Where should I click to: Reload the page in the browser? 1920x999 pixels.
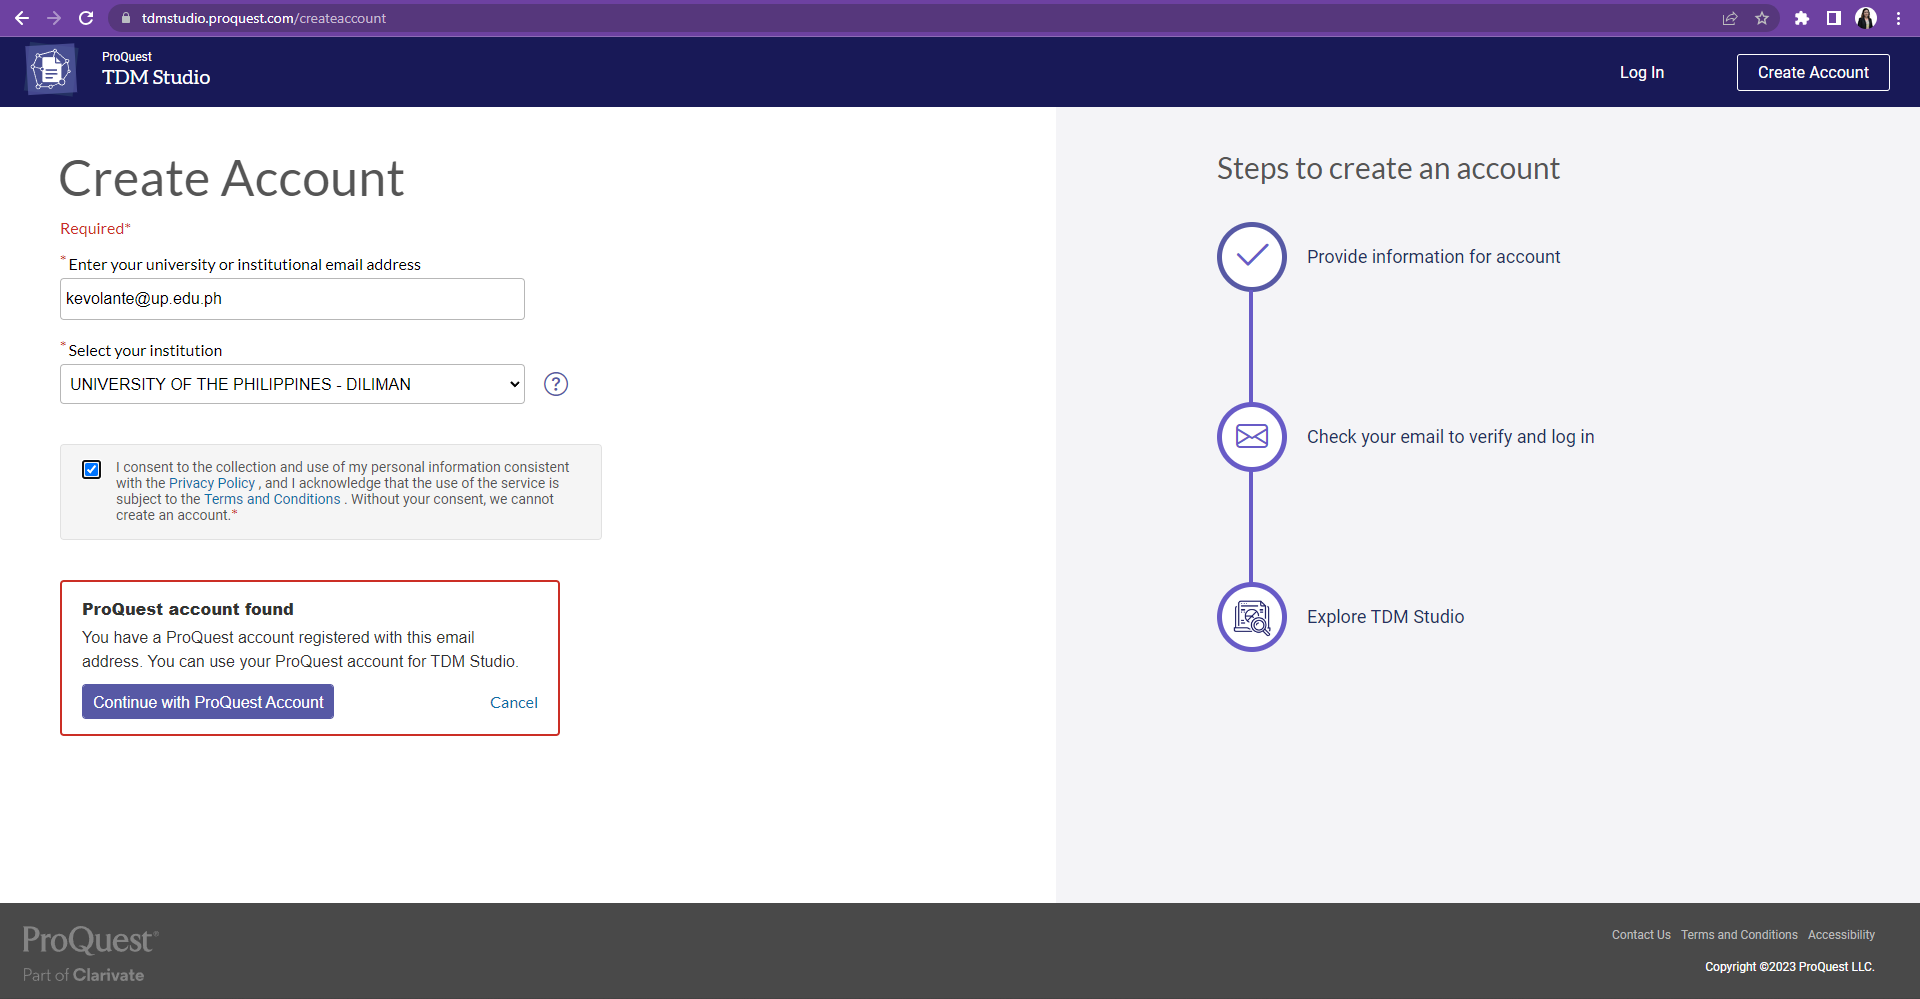[x=86, y=18]
